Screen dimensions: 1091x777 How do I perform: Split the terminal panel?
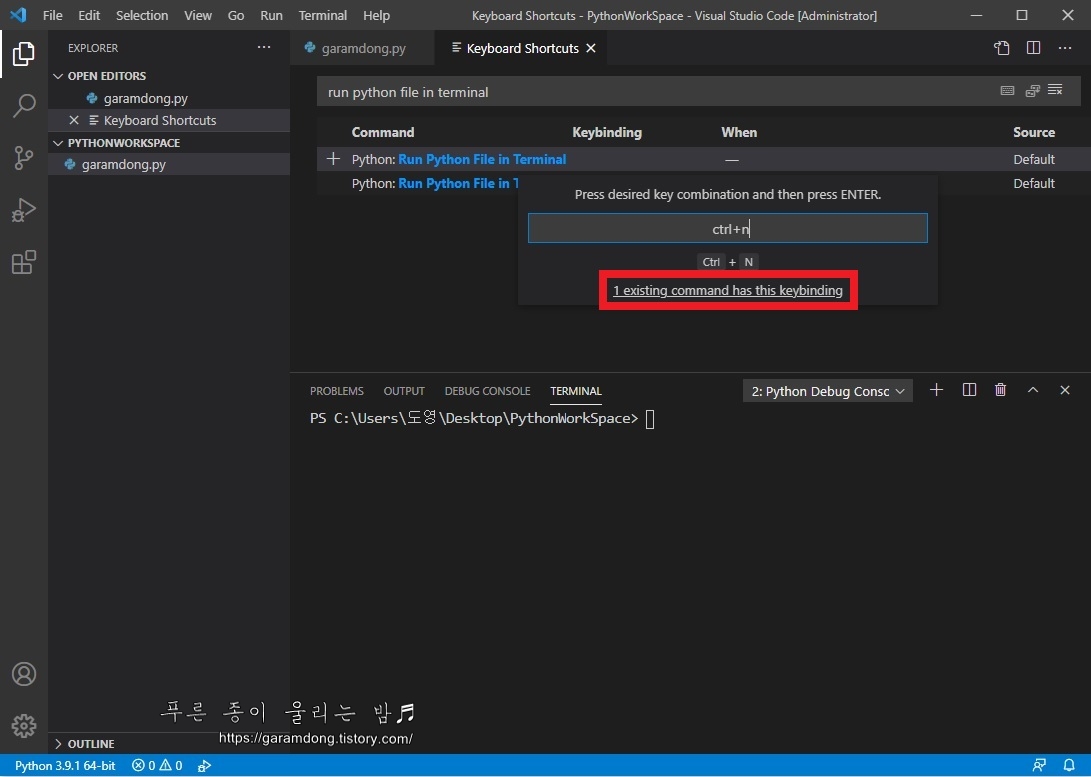[x=969, y=390]
